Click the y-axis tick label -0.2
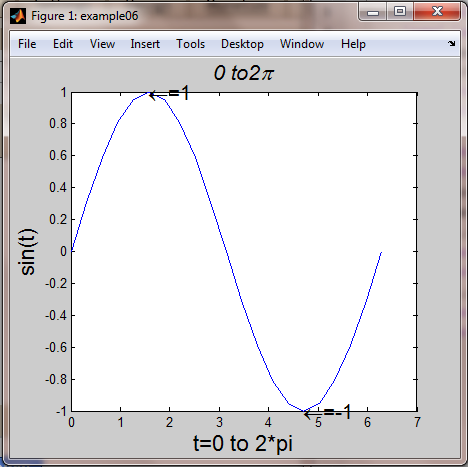The width and height of the screenshot is (468, 467). pos(56,284)
